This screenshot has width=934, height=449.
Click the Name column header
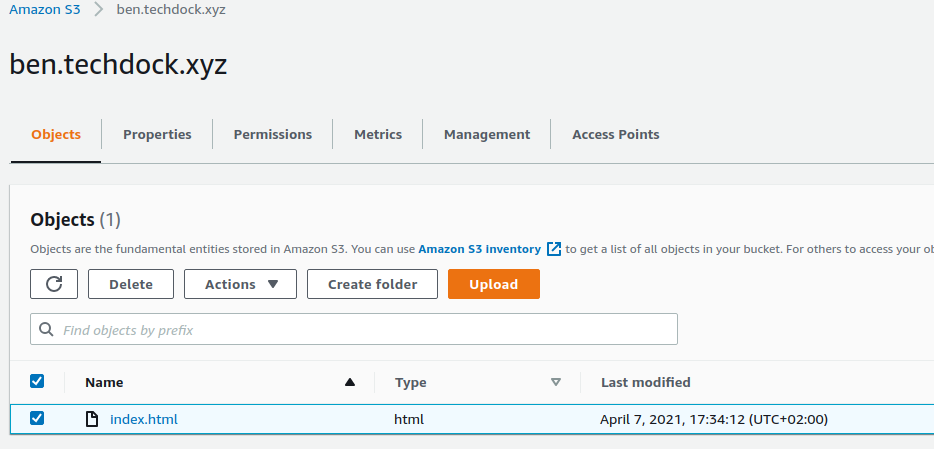[104, 382]
